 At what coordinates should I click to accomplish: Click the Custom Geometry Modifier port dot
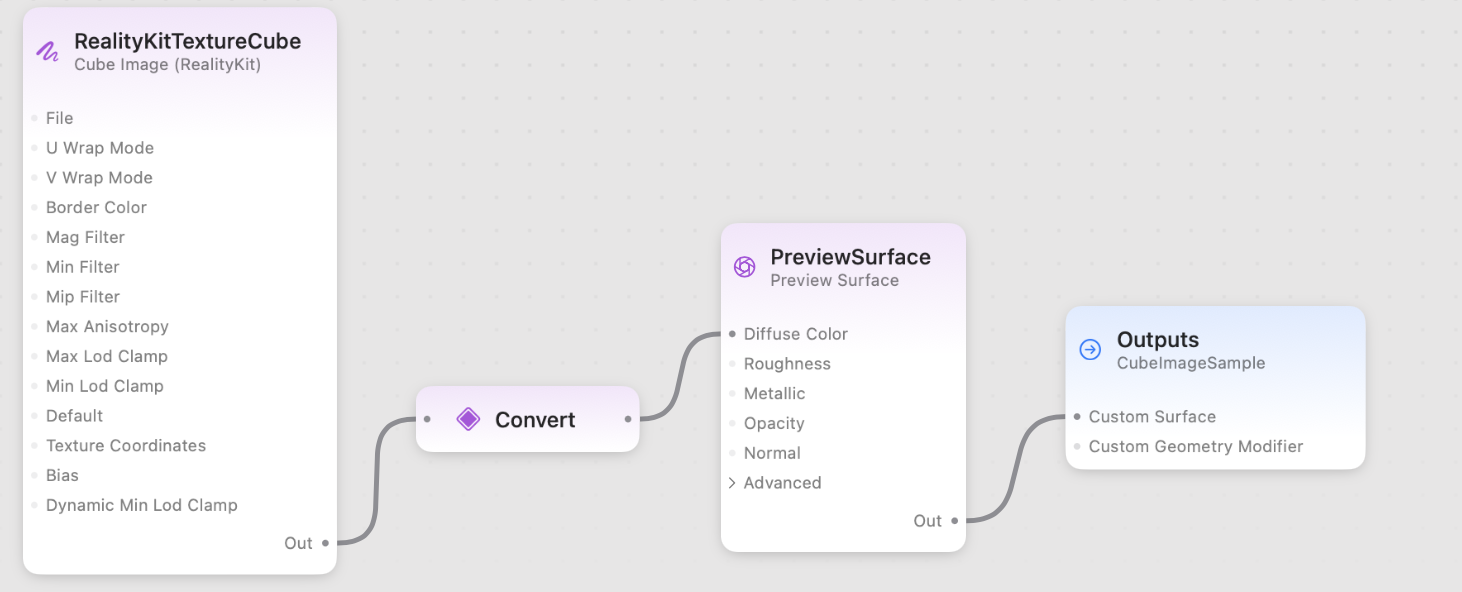pos(1075,447)
